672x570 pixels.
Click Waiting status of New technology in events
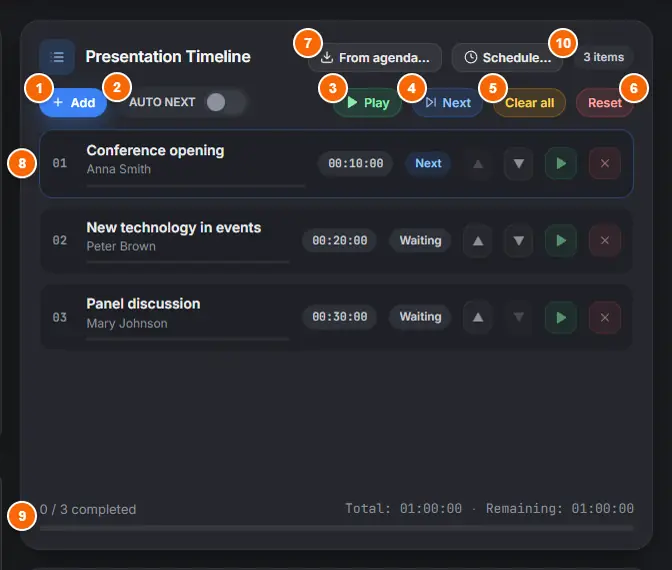point(420,240)
